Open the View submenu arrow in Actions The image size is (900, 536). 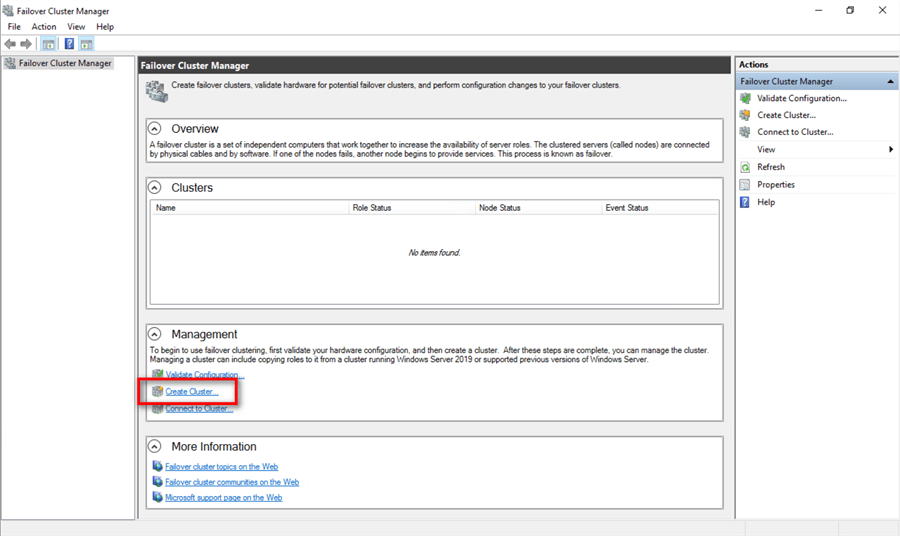click(x=890, y=150)
